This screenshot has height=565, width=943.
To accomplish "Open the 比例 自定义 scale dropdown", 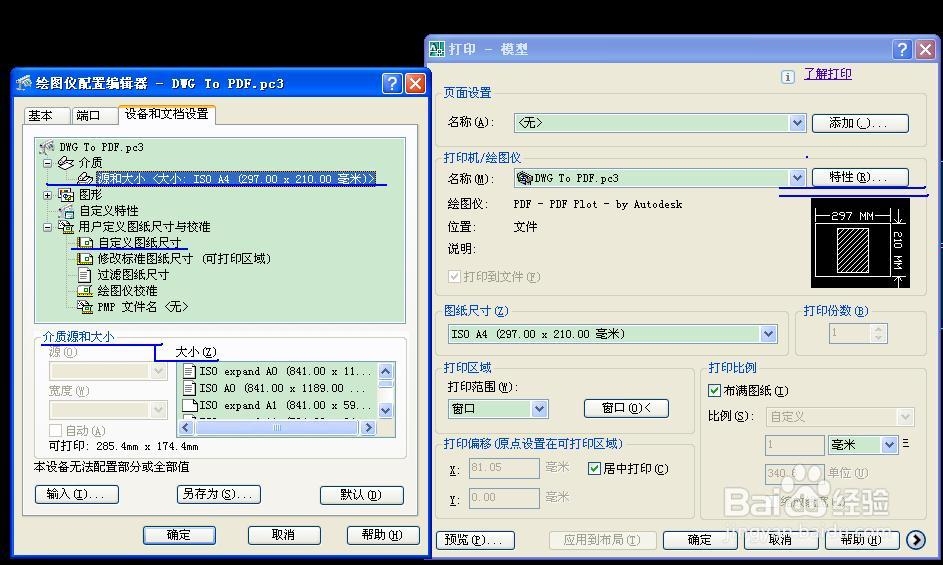I will click(x=905, y=416).
